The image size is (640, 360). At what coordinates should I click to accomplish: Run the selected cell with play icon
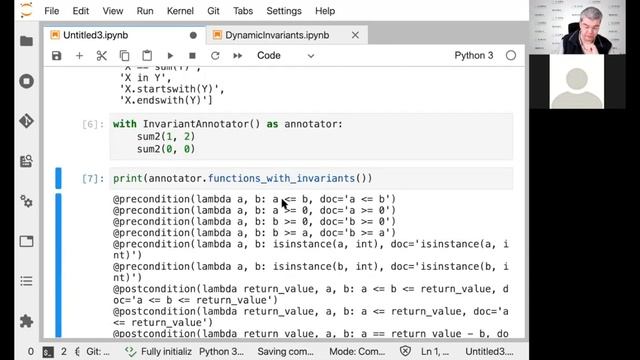click(170, 56)
